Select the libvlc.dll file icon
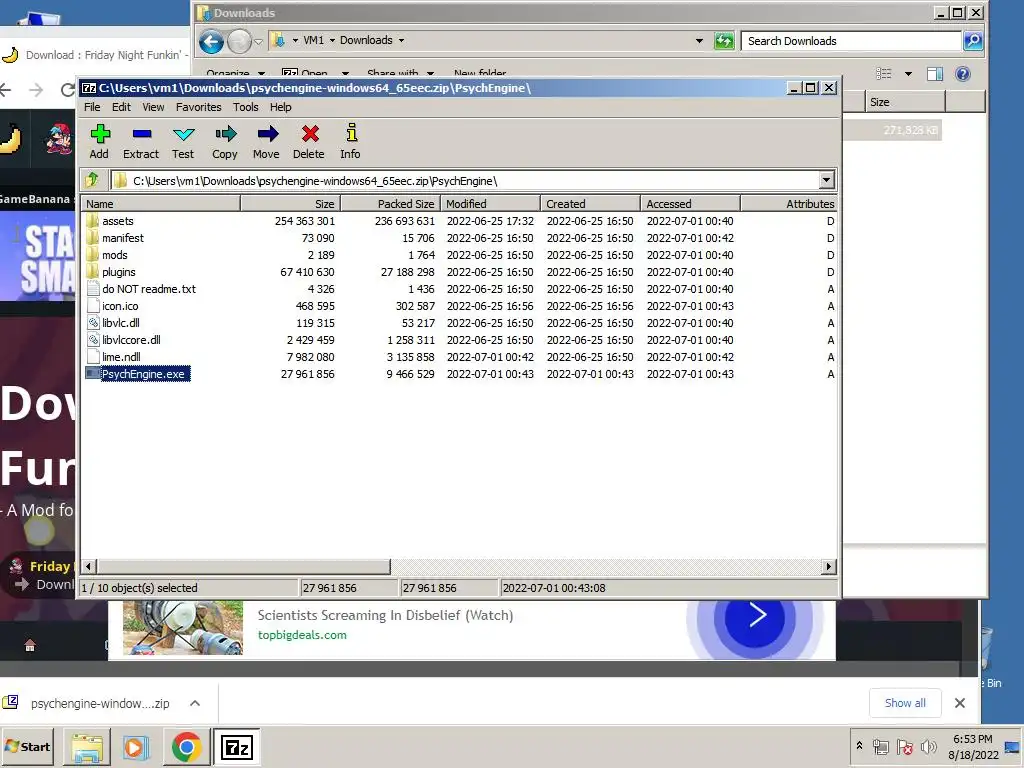Image resolution: width=1024 pixels, height=768 pixels. 93,323
